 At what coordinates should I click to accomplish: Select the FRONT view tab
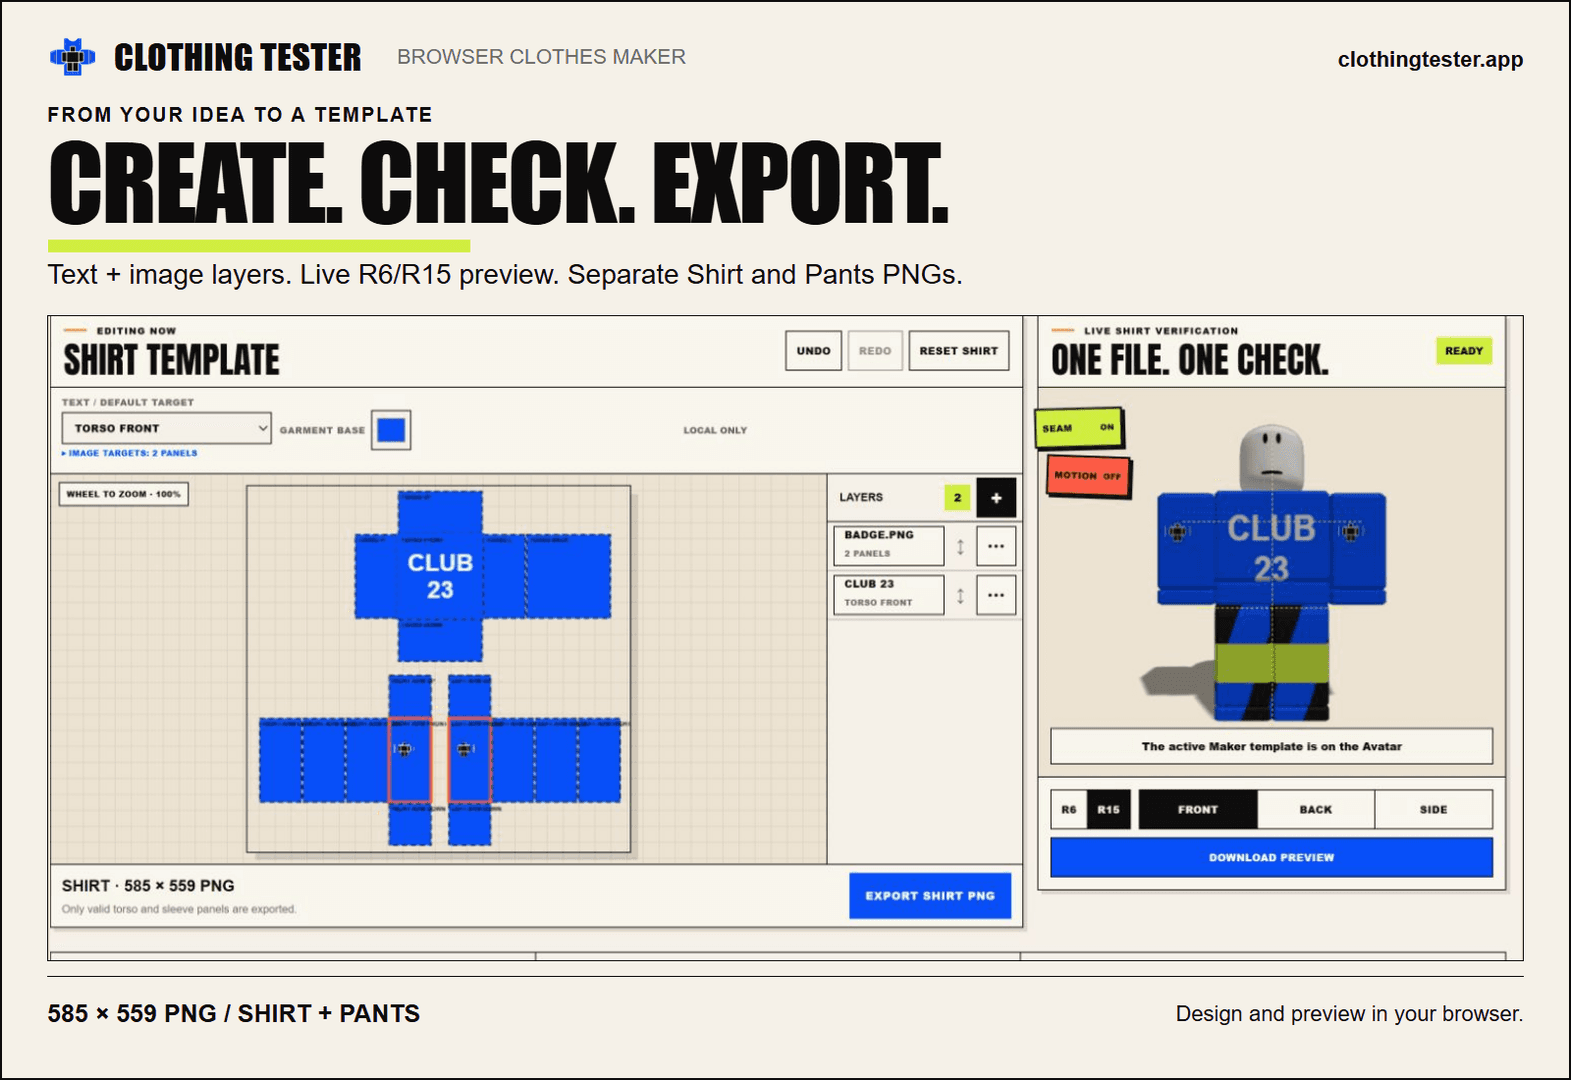click(1198, 809)
